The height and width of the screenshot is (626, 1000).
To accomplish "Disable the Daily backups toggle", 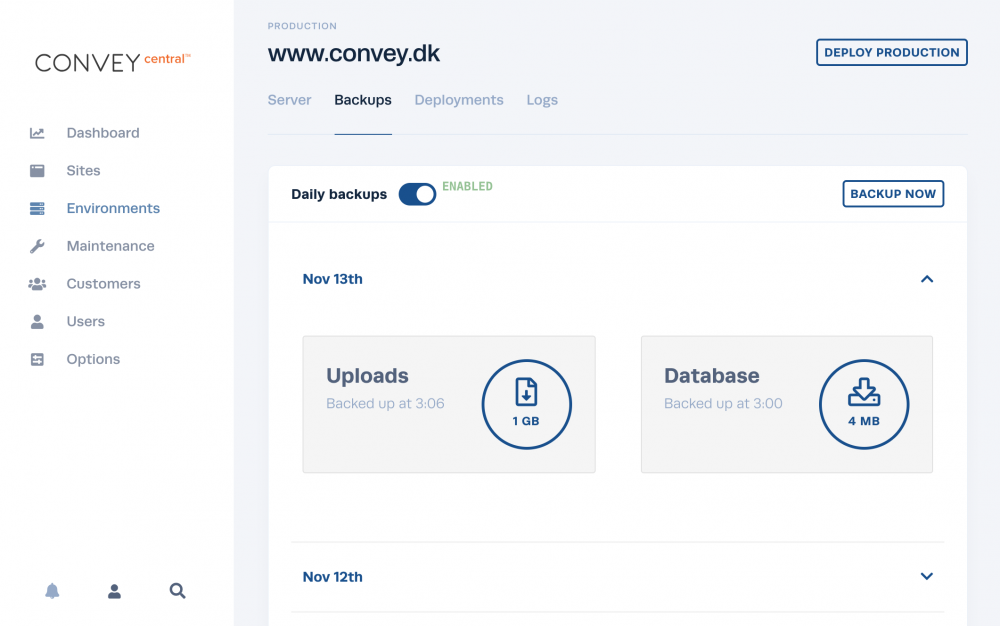I will [x=417, y=194].
